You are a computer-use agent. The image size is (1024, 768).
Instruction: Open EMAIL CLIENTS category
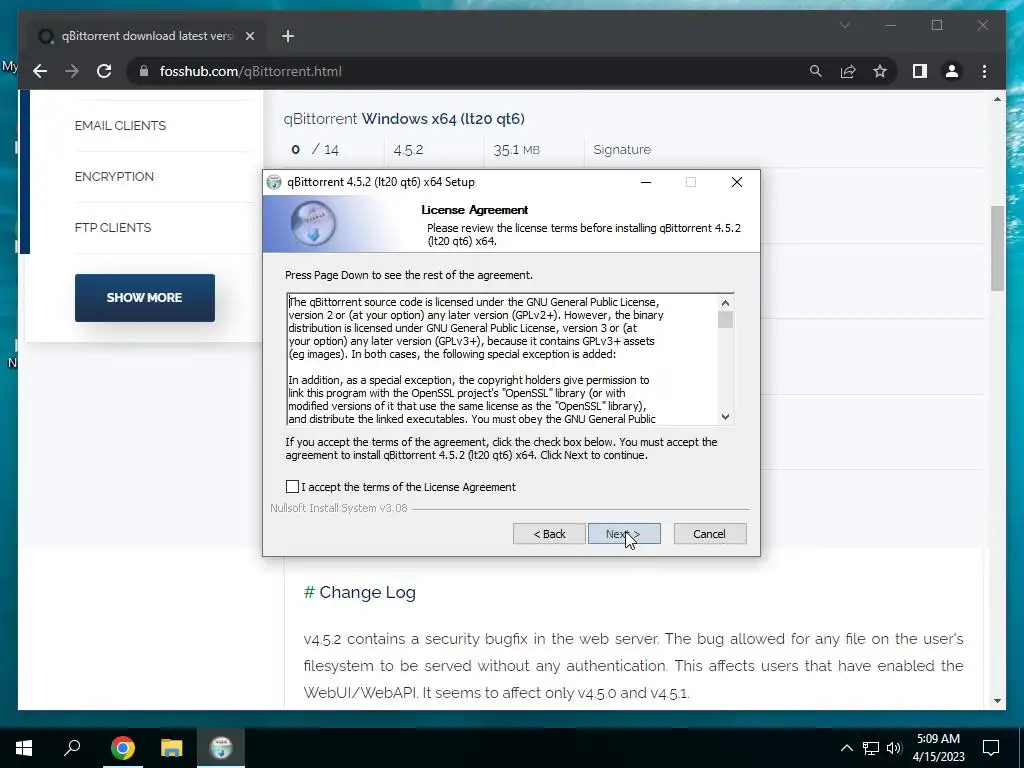click(x=120, y=125)
